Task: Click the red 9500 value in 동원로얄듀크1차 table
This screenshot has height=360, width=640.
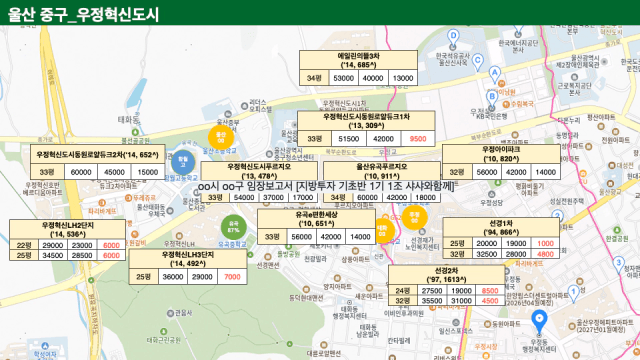Action: point(418,139)
